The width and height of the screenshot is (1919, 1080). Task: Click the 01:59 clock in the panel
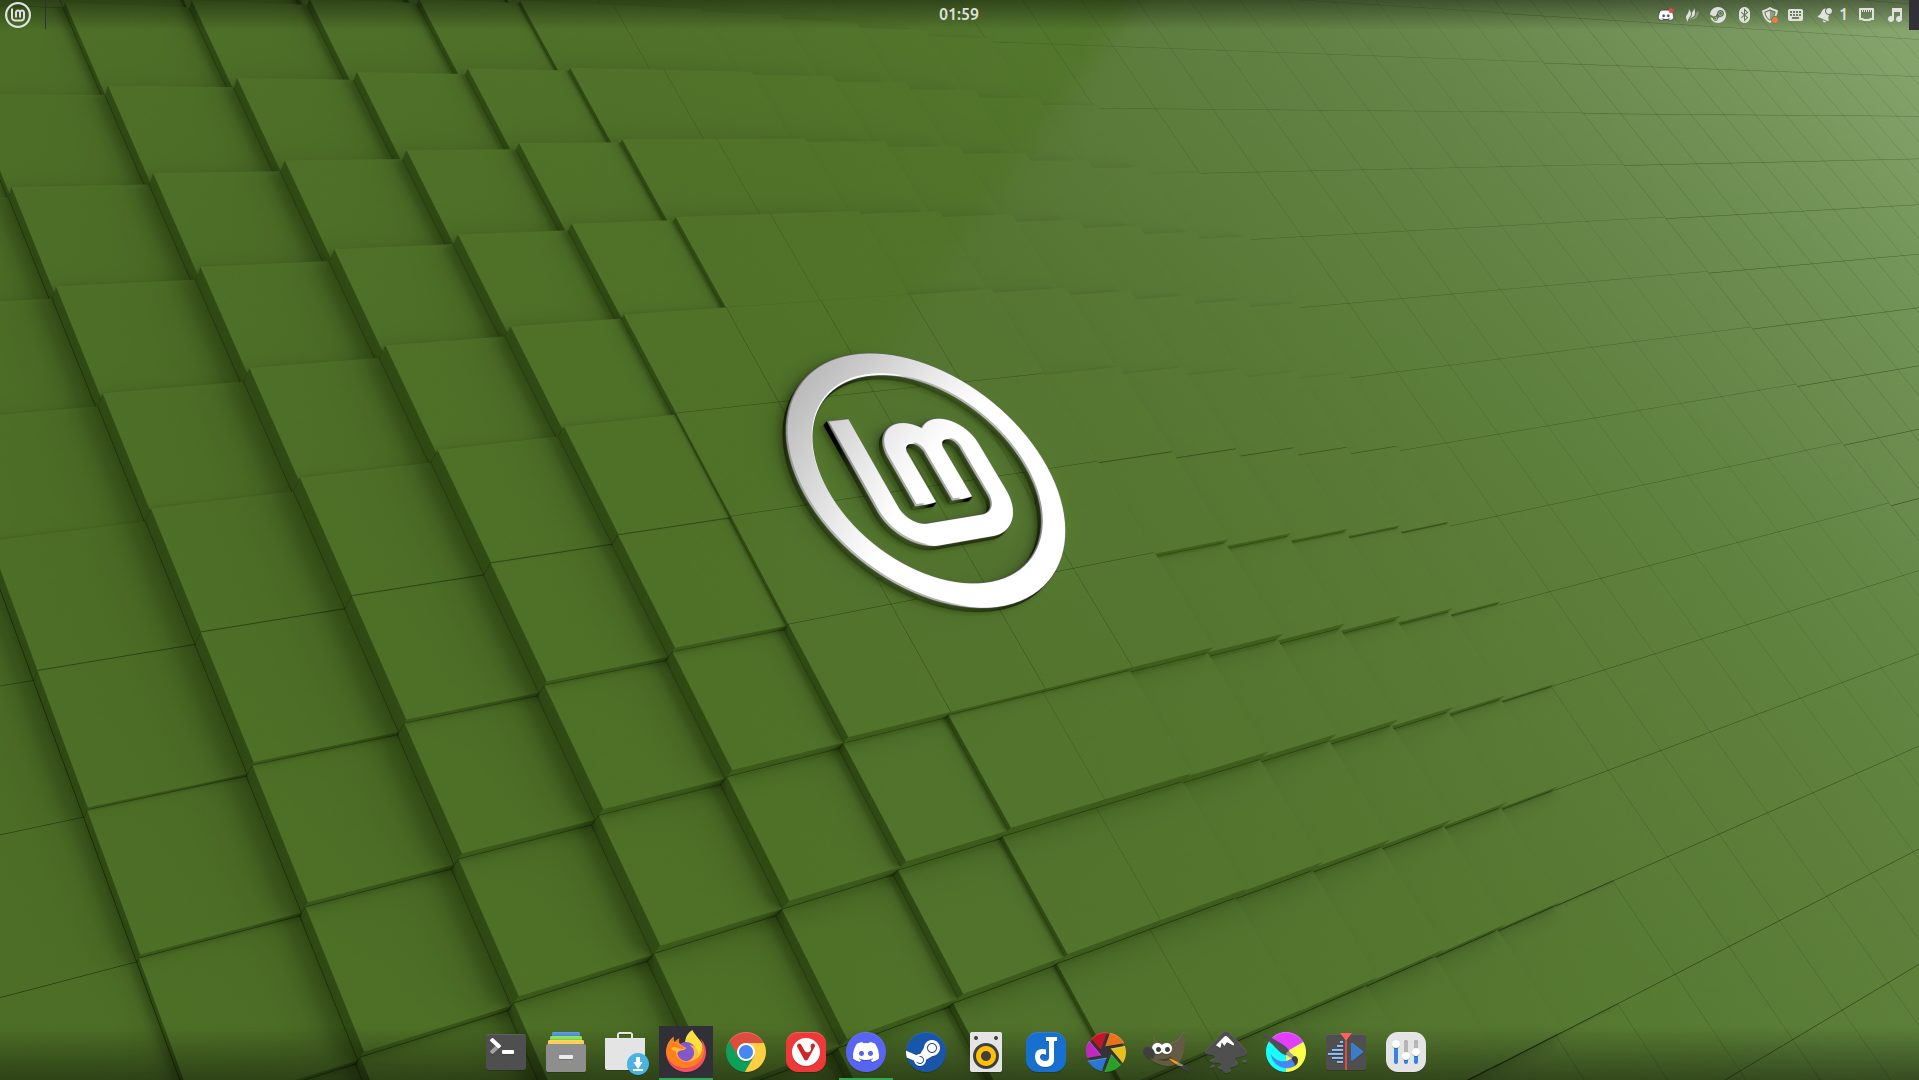click(x=958, y=14)
